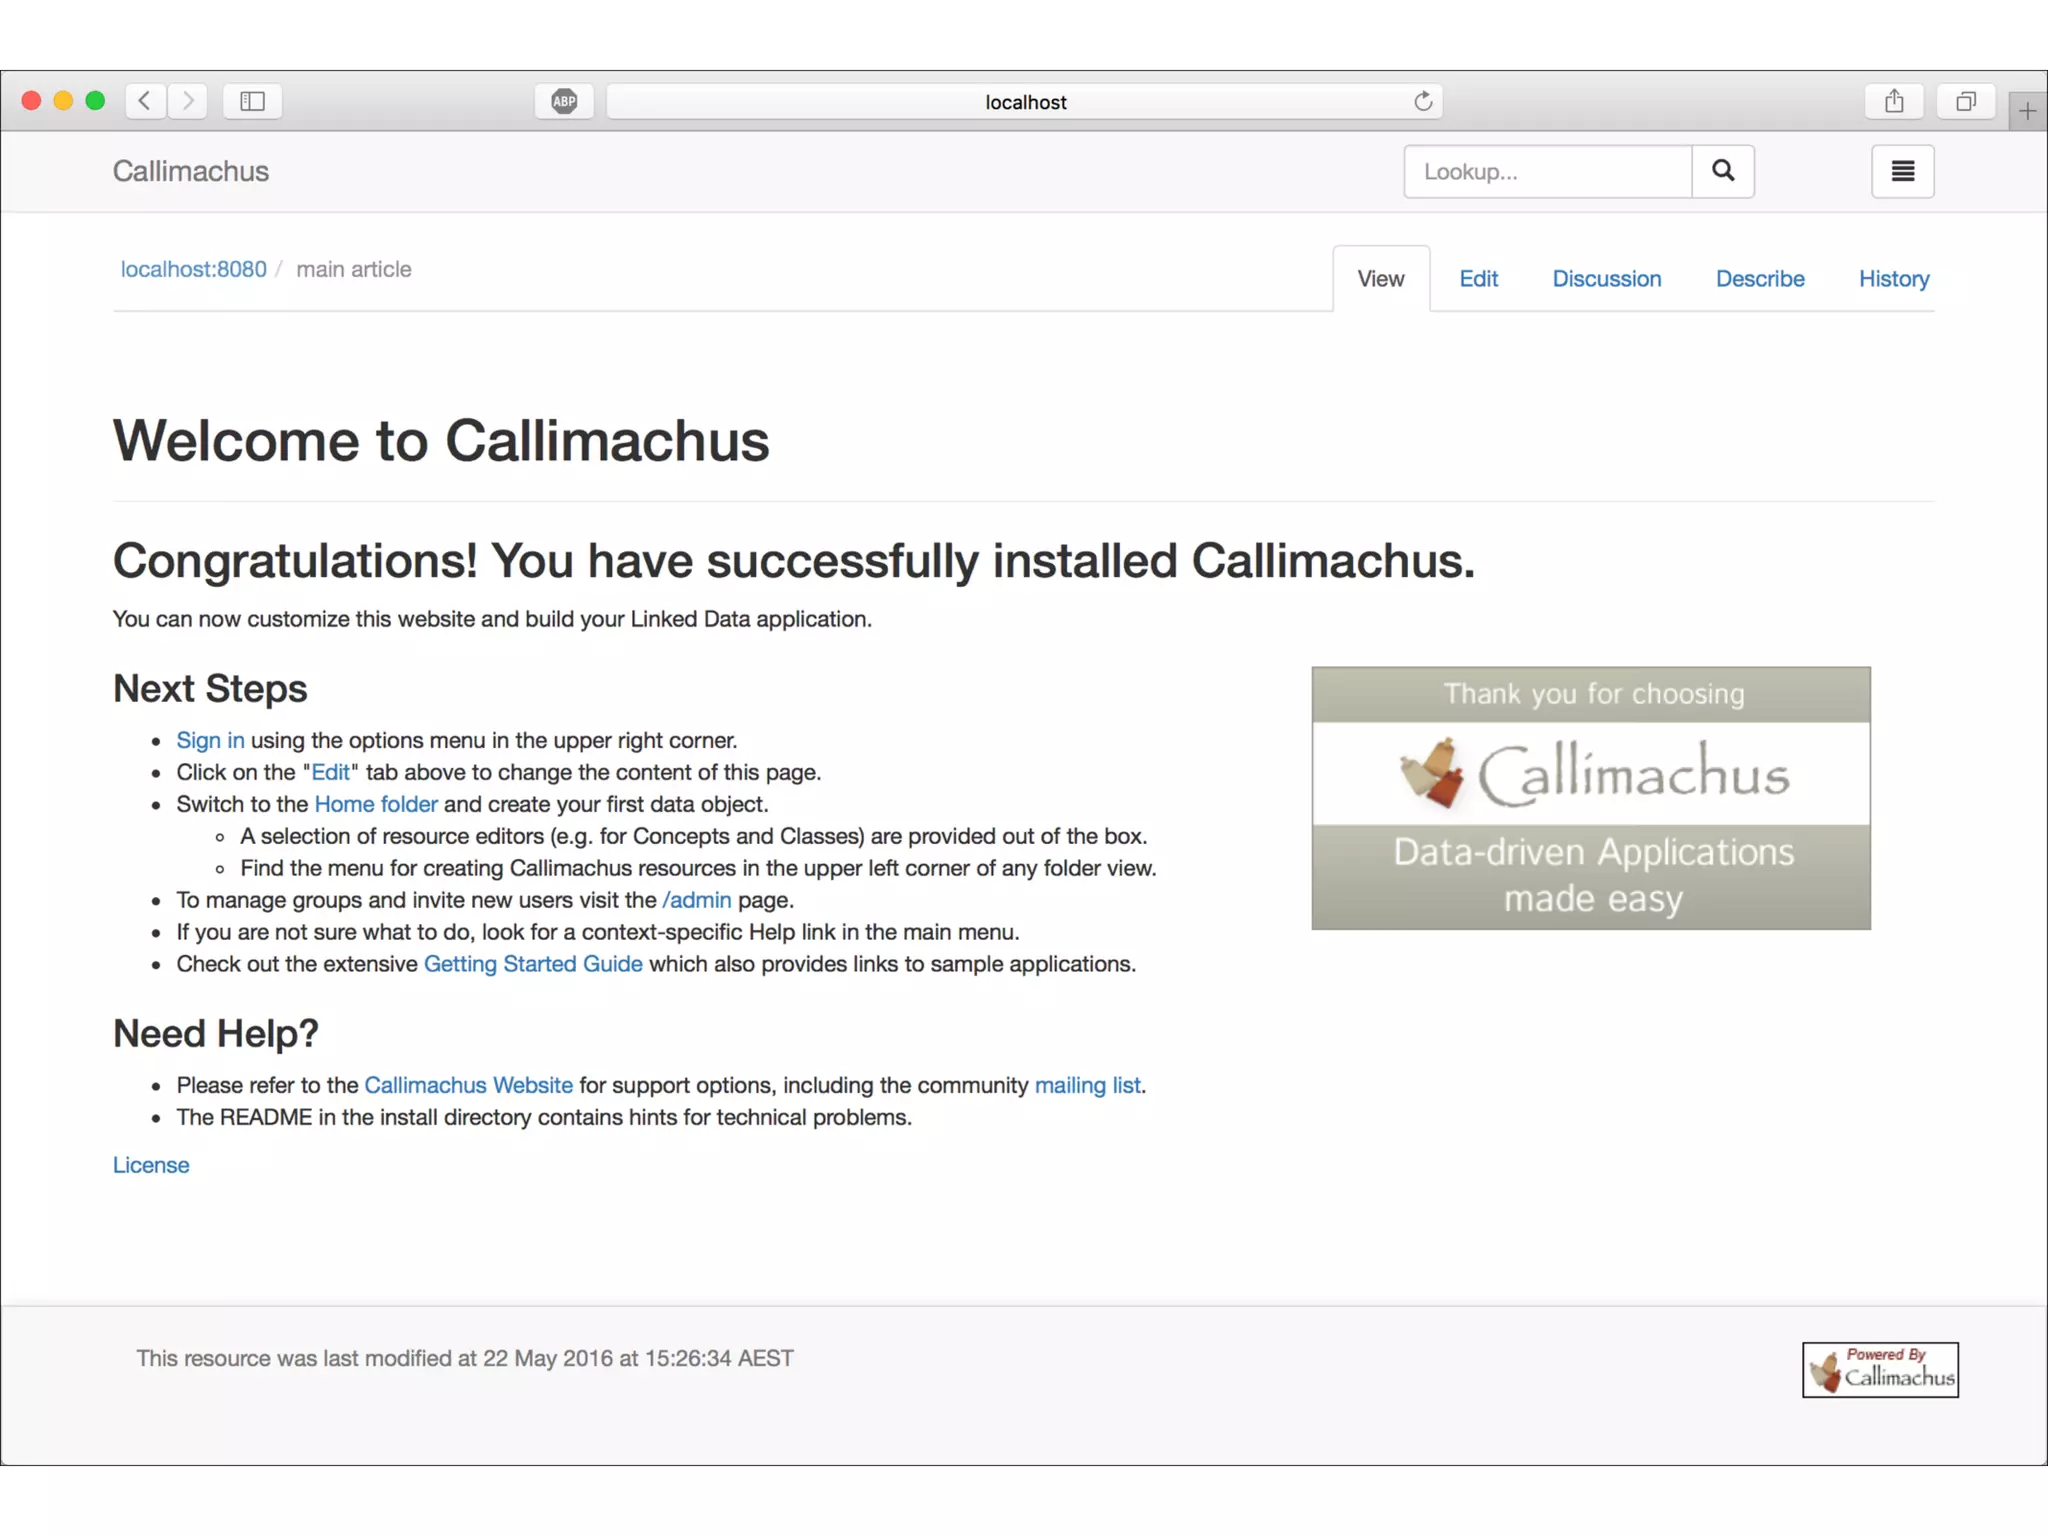The image size is (2048, 1536).
Task: Click the Safari share icon
Action: 1894,101
